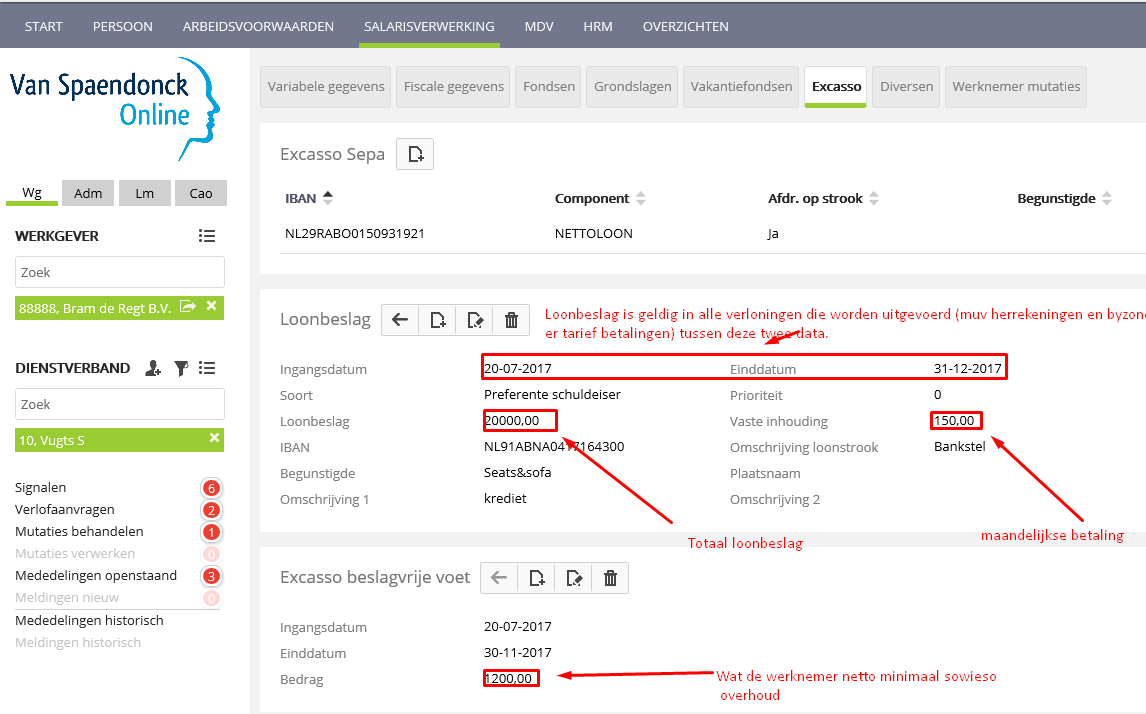This screenshot has width=1146, height=714.
Task: Click the Loonbeslag back arrow icon
Action: (400, 319)
